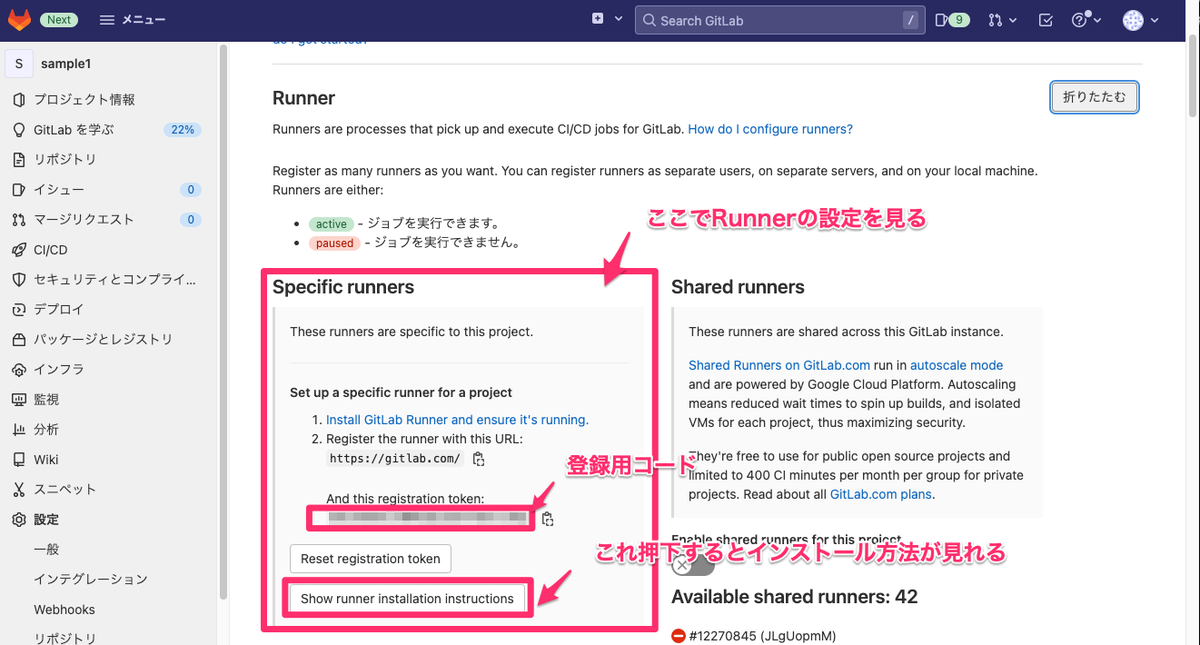1200x645 pixels.
Task: Copy the registration token with clipboard icon
Action: click(548, 519)
